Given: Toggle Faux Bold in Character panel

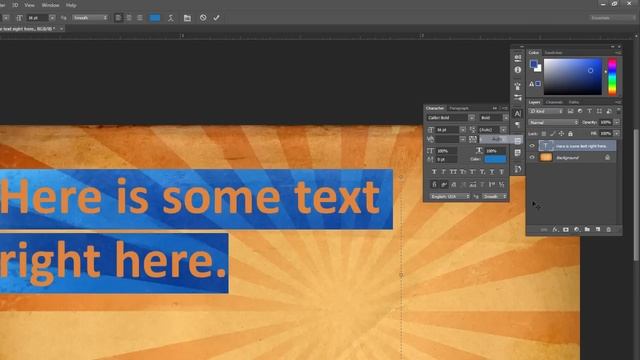Looking at the screenshot, I should [434, 172].
